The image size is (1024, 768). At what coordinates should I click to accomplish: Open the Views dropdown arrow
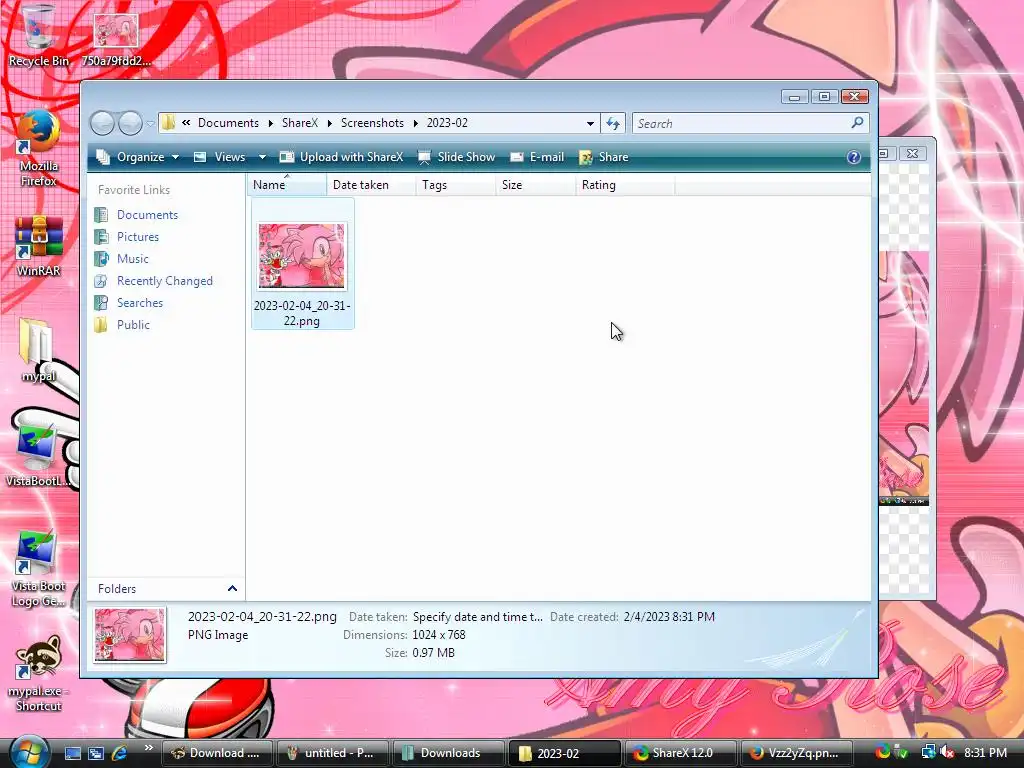262,157
